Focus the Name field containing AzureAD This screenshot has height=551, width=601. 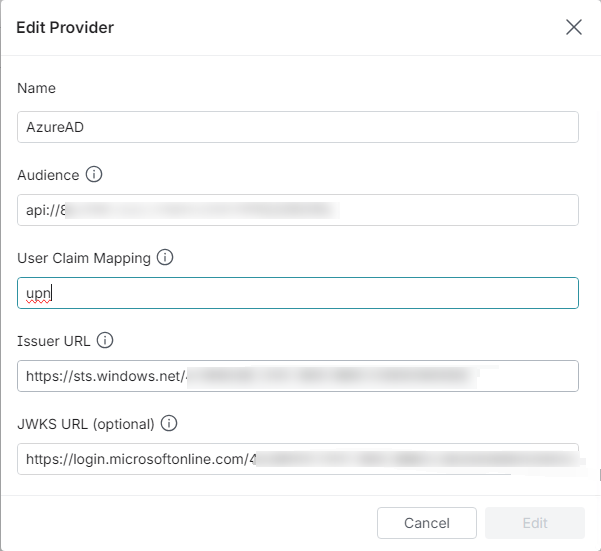coord(297,127)
